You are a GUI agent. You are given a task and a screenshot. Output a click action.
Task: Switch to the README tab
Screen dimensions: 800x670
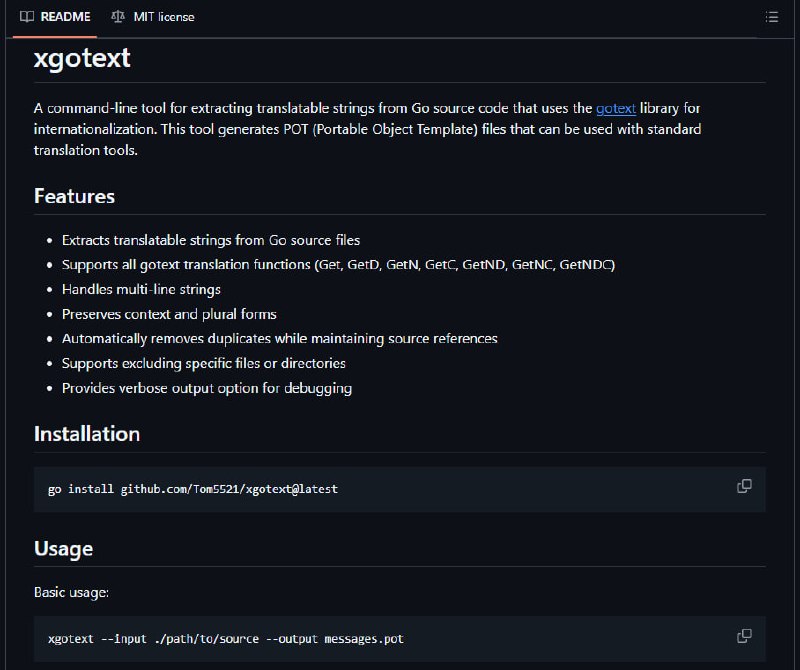coord(55,17)
